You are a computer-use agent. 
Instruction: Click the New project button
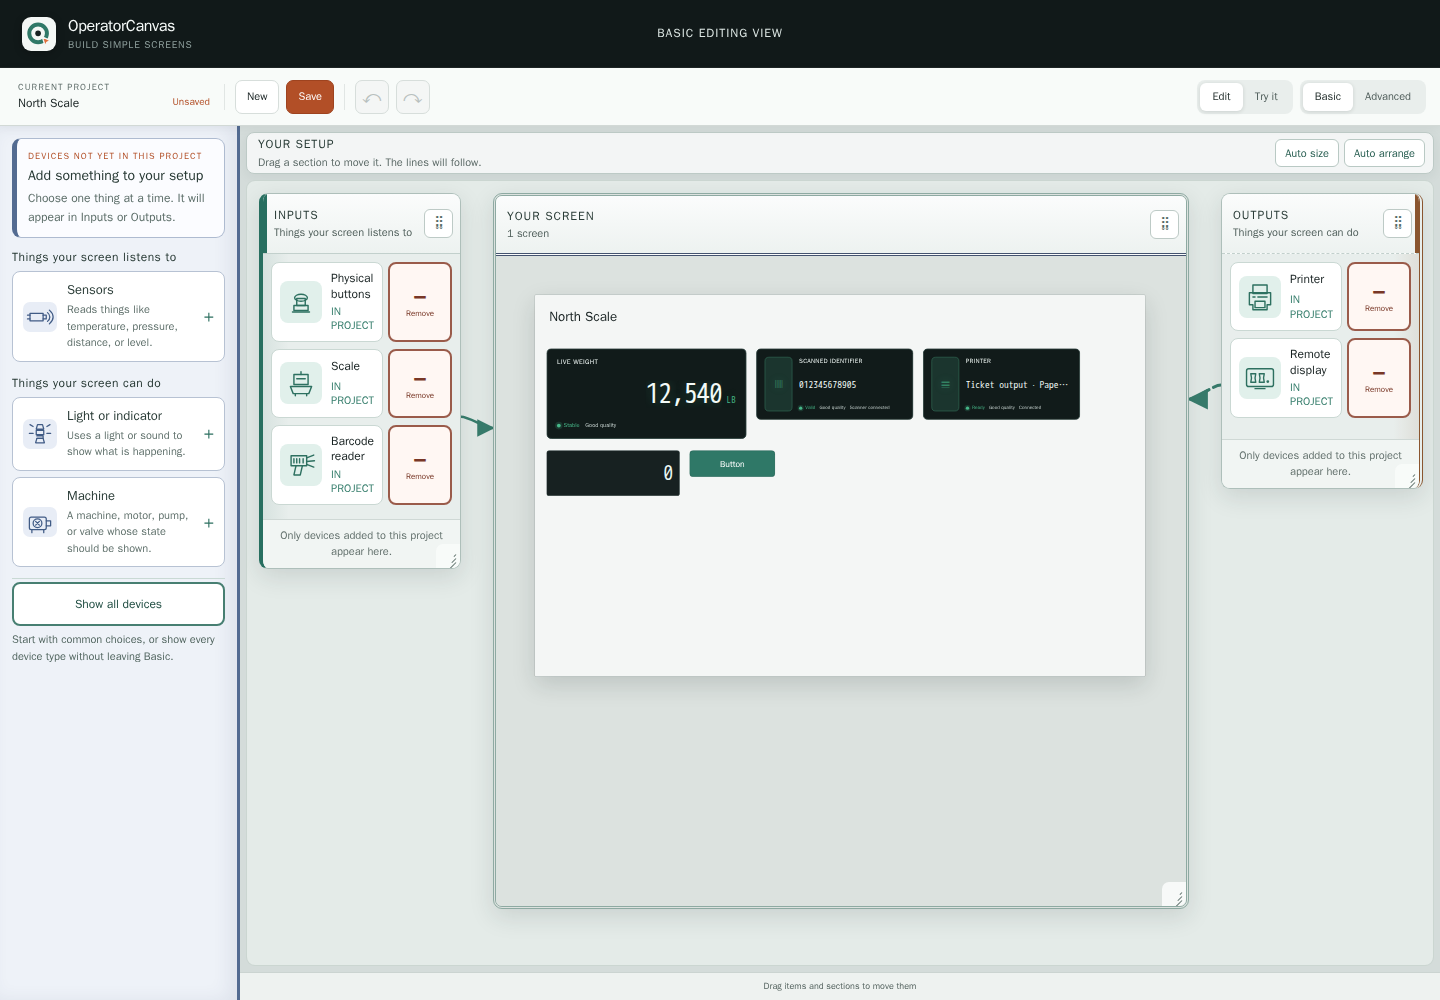pyautogui.click(x=257, y=97)
